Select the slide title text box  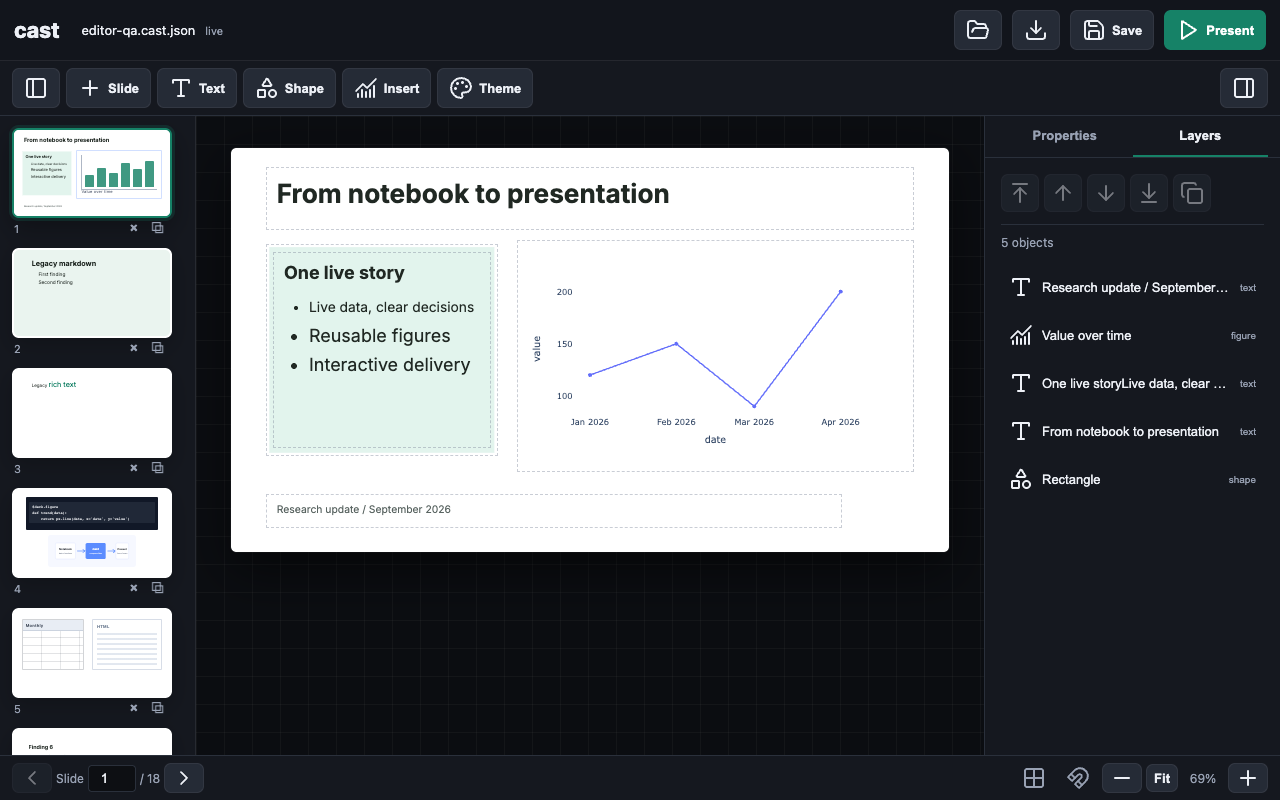[590, 198]
